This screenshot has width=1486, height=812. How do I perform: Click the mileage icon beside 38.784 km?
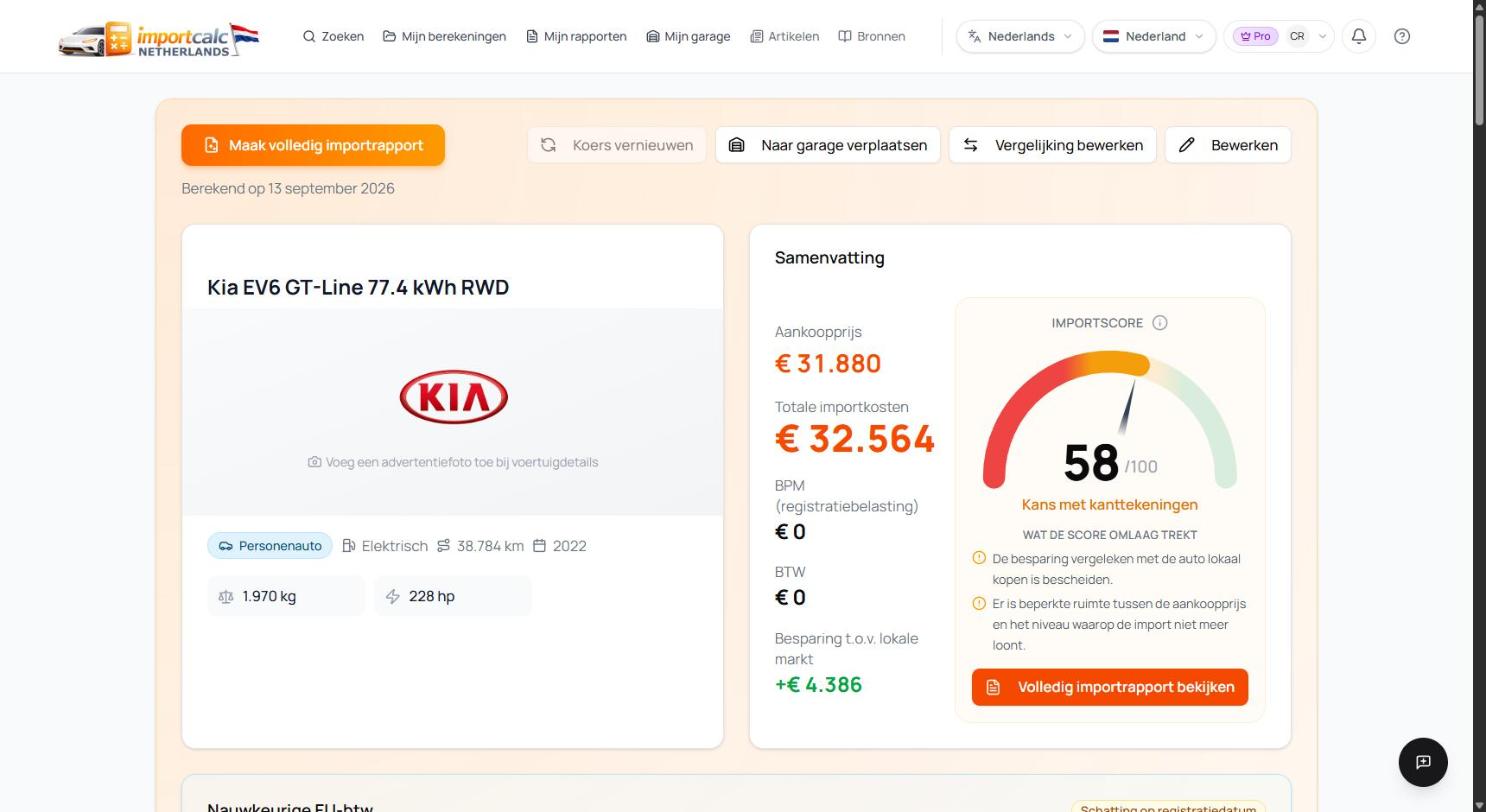[x=444, y=546]
